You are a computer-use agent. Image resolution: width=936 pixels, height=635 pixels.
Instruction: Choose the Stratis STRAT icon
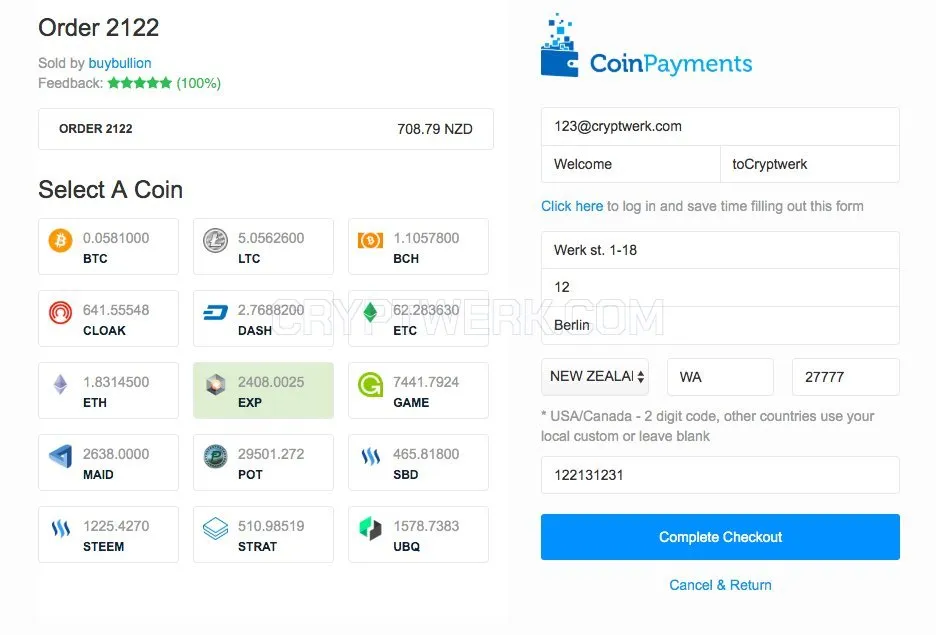tap(215, 529)
